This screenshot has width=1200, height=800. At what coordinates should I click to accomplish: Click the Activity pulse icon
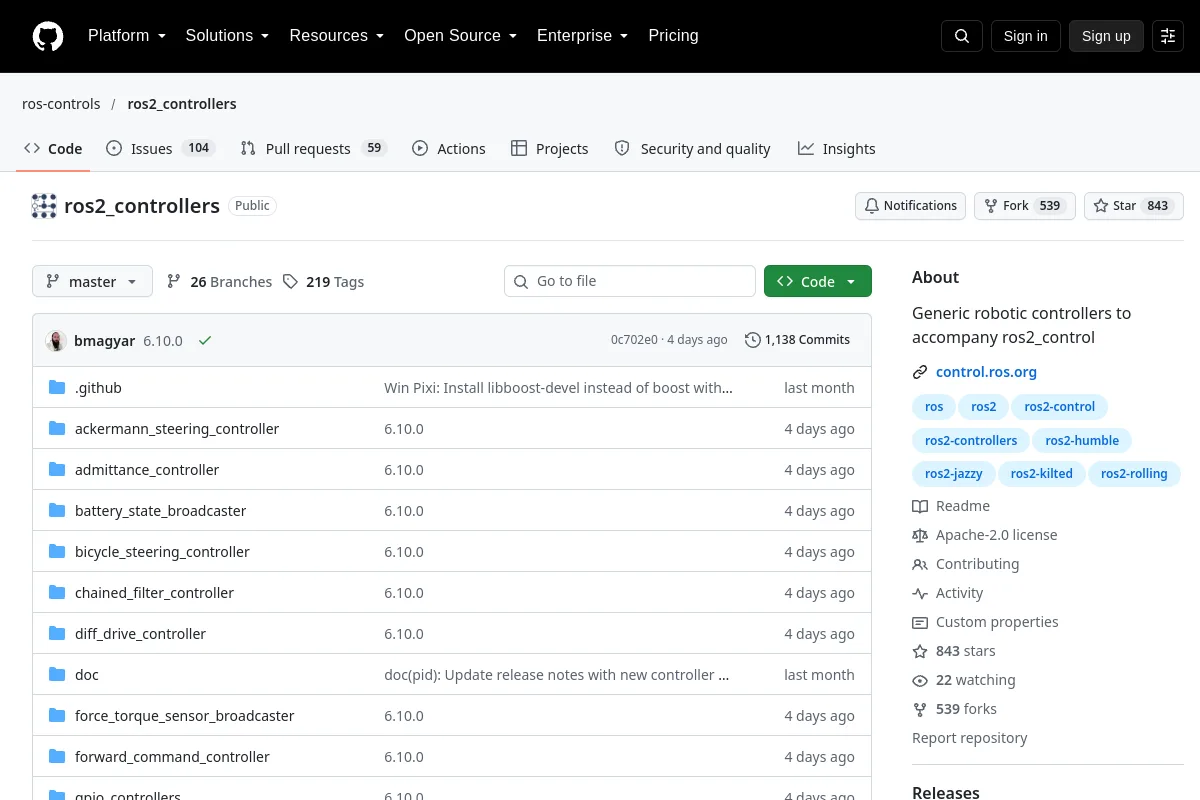point(920,593)
